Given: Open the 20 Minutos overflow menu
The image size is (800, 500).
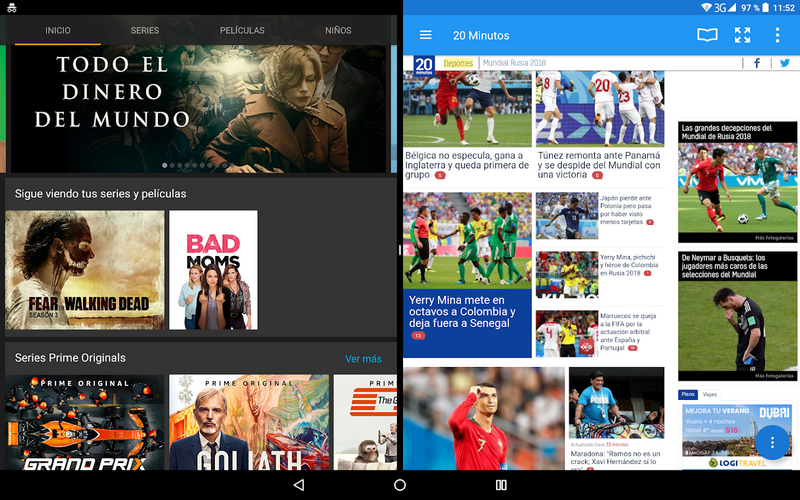Looking at the screenshot, I should [777, 35].
